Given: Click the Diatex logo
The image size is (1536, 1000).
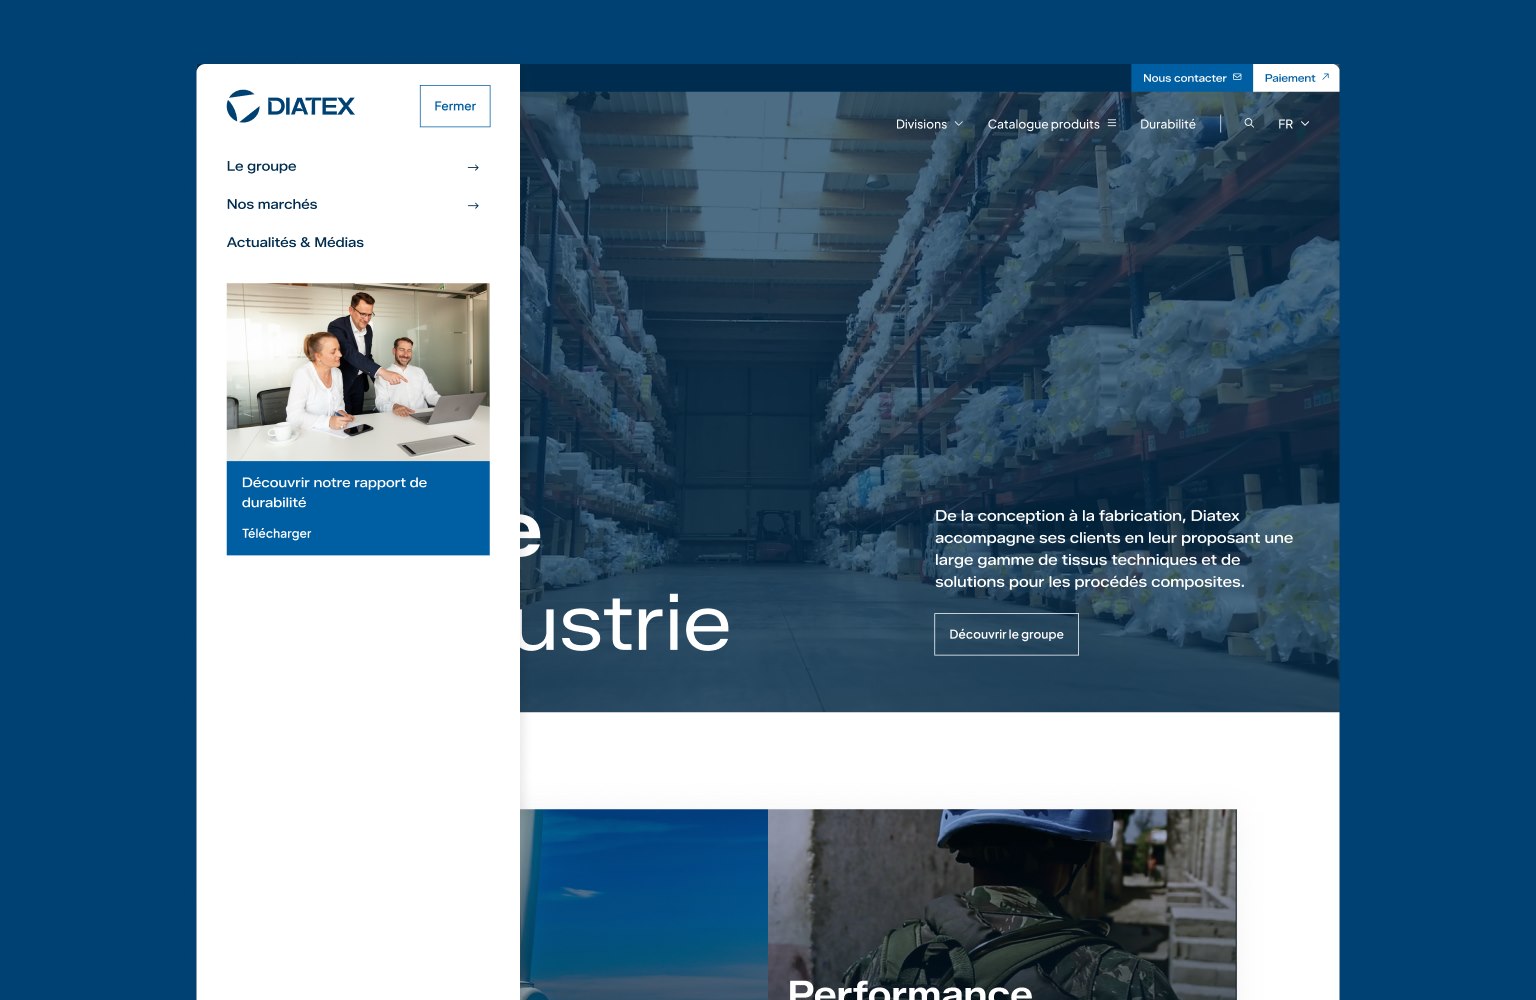Looking at the screenshot, I should tap(290, 106).
